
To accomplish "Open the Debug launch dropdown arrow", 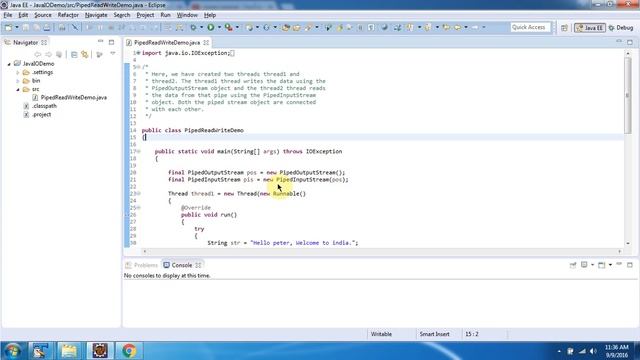I will pyautogui.click(x=201, y=27).
